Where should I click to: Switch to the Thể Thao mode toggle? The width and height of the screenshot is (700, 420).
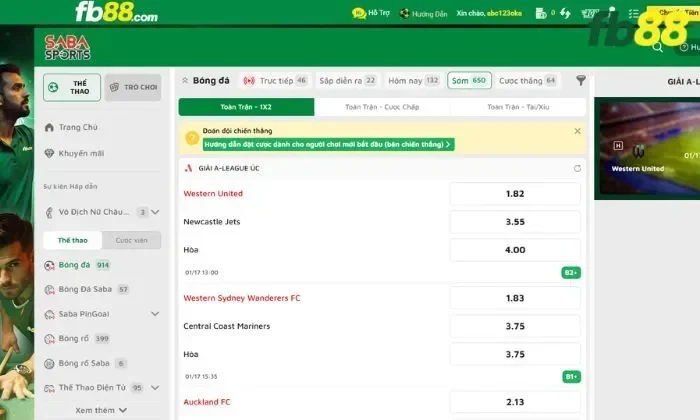72,87
